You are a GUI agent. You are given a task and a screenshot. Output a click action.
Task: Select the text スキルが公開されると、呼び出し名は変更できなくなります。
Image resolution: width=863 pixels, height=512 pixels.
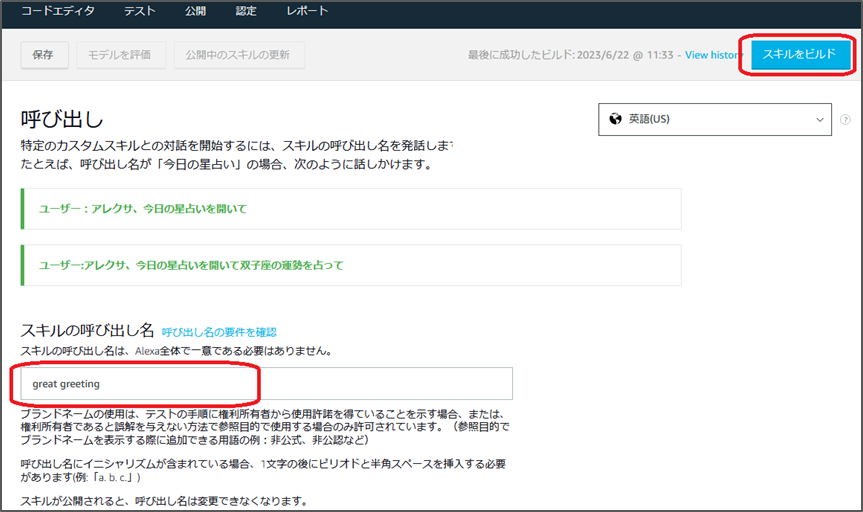pos(164,501)
